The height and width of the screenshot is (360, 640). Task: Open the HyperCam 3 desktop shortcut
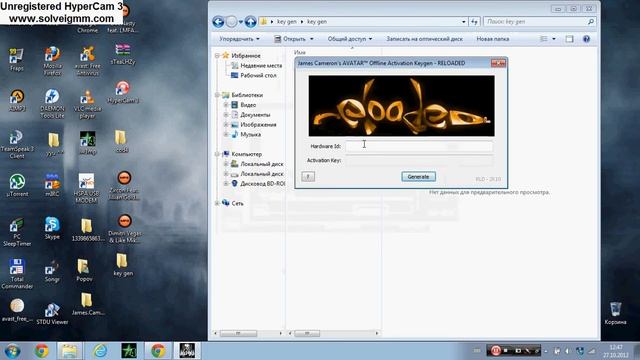pos(122,92)
